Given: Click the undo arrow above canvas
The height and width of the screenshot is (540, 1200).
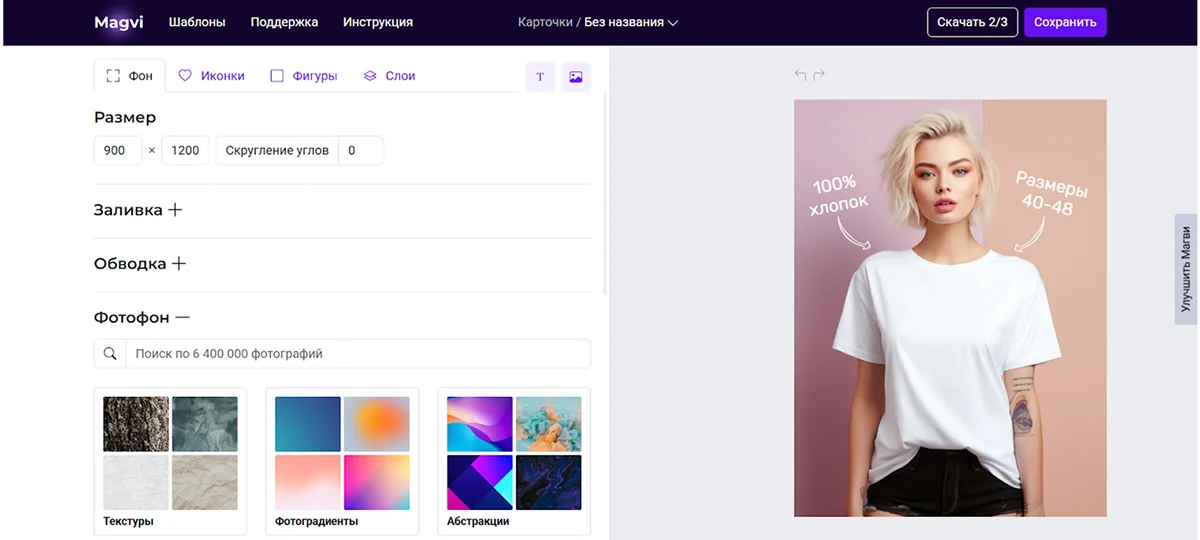Looking at the screenshot, I should [800, 75].
